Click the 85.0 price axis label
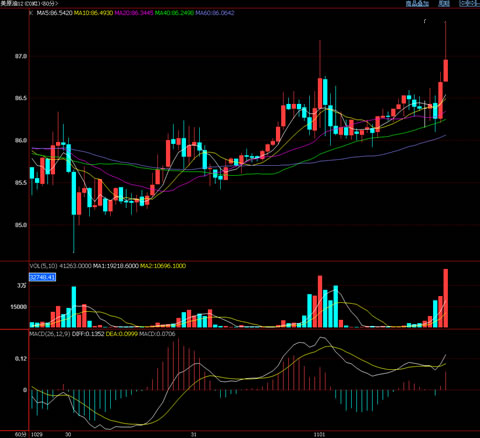Screen dimensions: 480x438 pos(20,225)
